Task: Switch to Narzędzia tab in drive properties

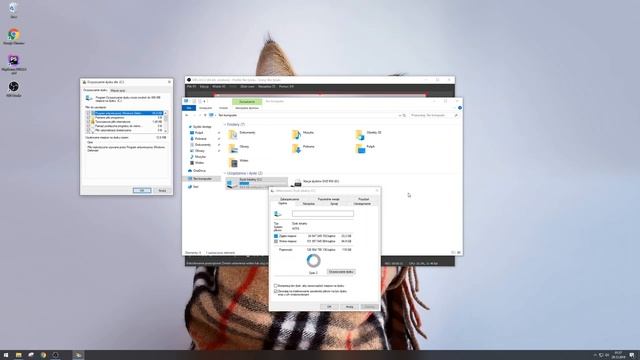Action: [309, 204]
